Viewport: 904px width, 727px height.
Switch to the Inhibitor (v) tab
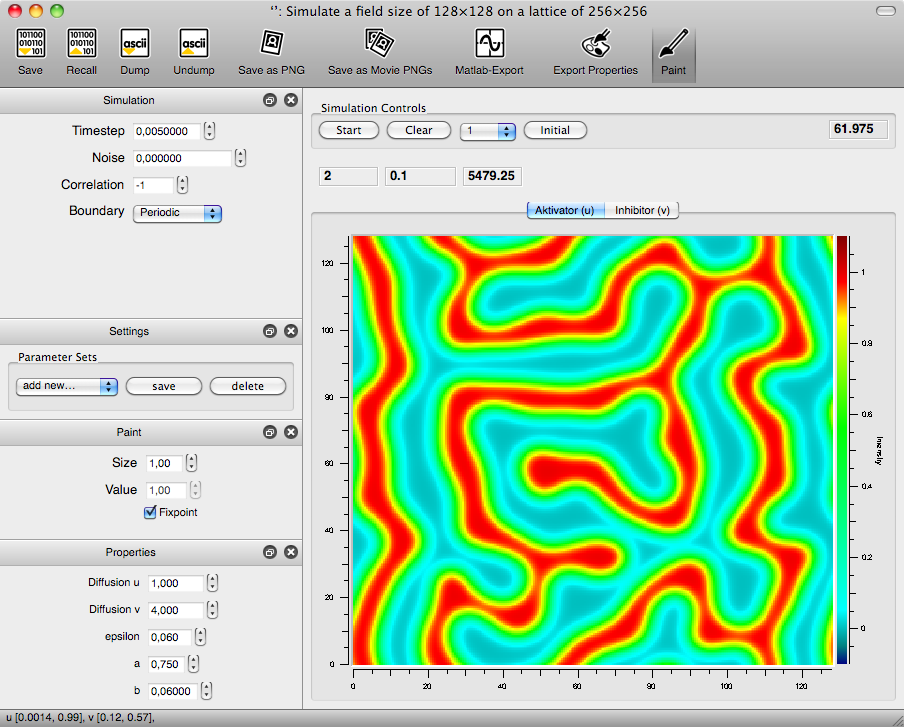click(642, 210)
